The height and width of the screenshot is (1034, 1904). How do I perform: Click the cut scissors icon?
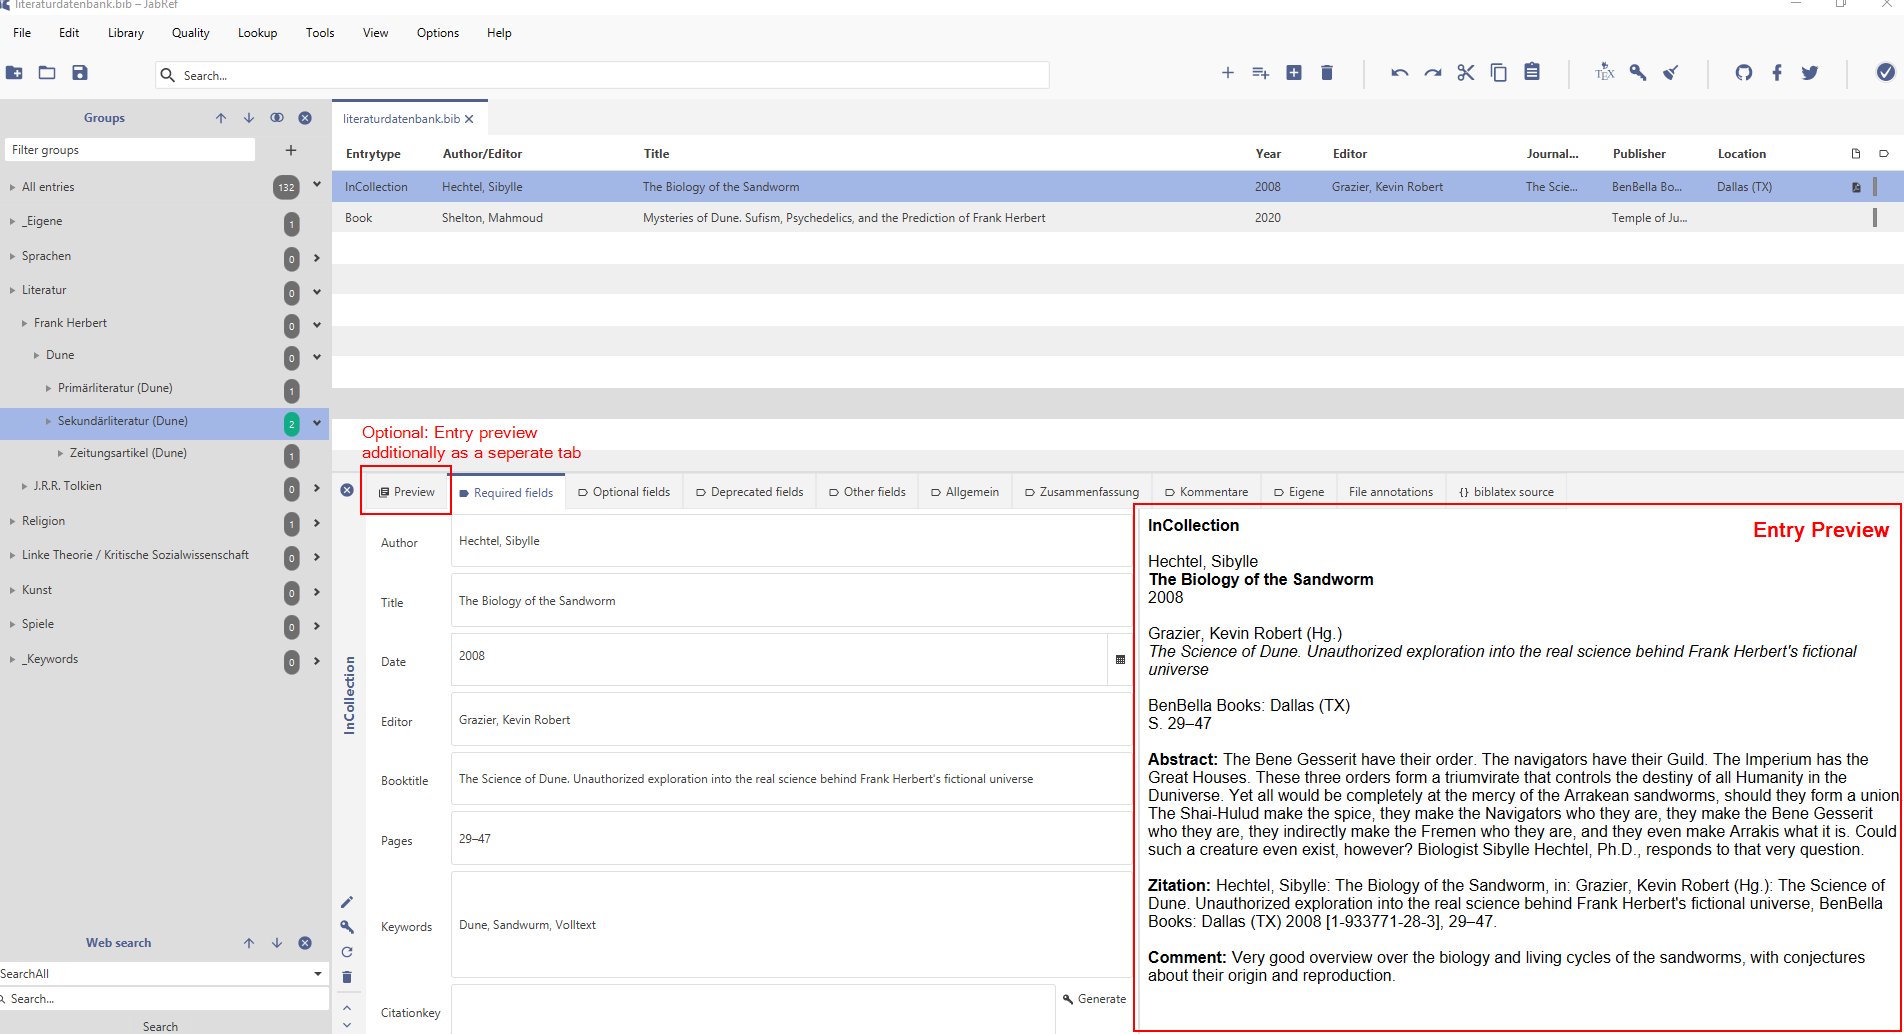pyautogui.click(x=1466, y=73)
